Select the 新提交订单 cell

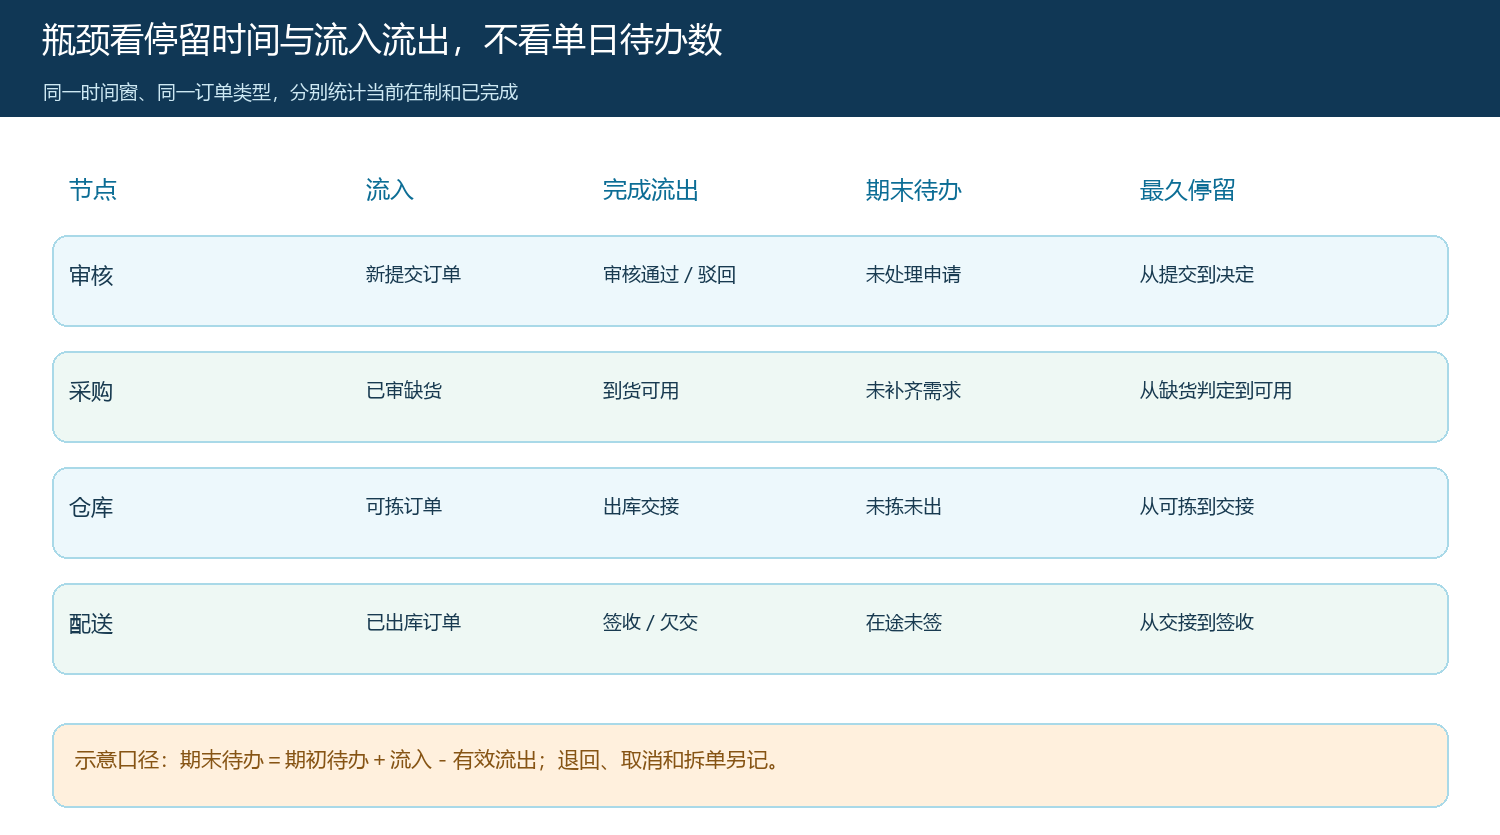pyautogui.click(x=413, y=275)
